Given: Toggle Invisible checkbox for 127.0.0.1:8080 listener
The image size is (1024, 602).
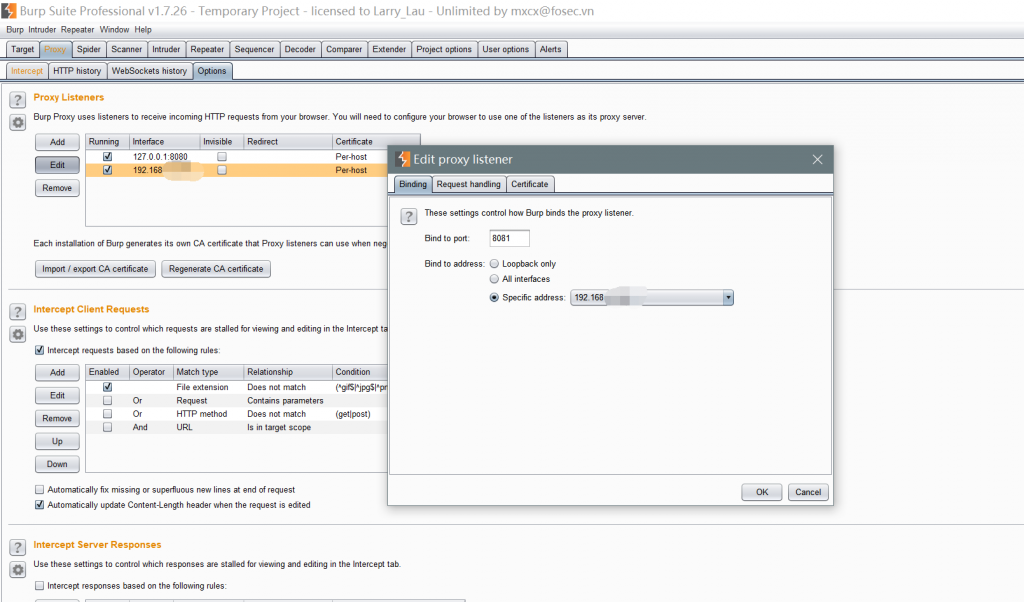Looking at the screenshot, I should (x=222, y=157).
